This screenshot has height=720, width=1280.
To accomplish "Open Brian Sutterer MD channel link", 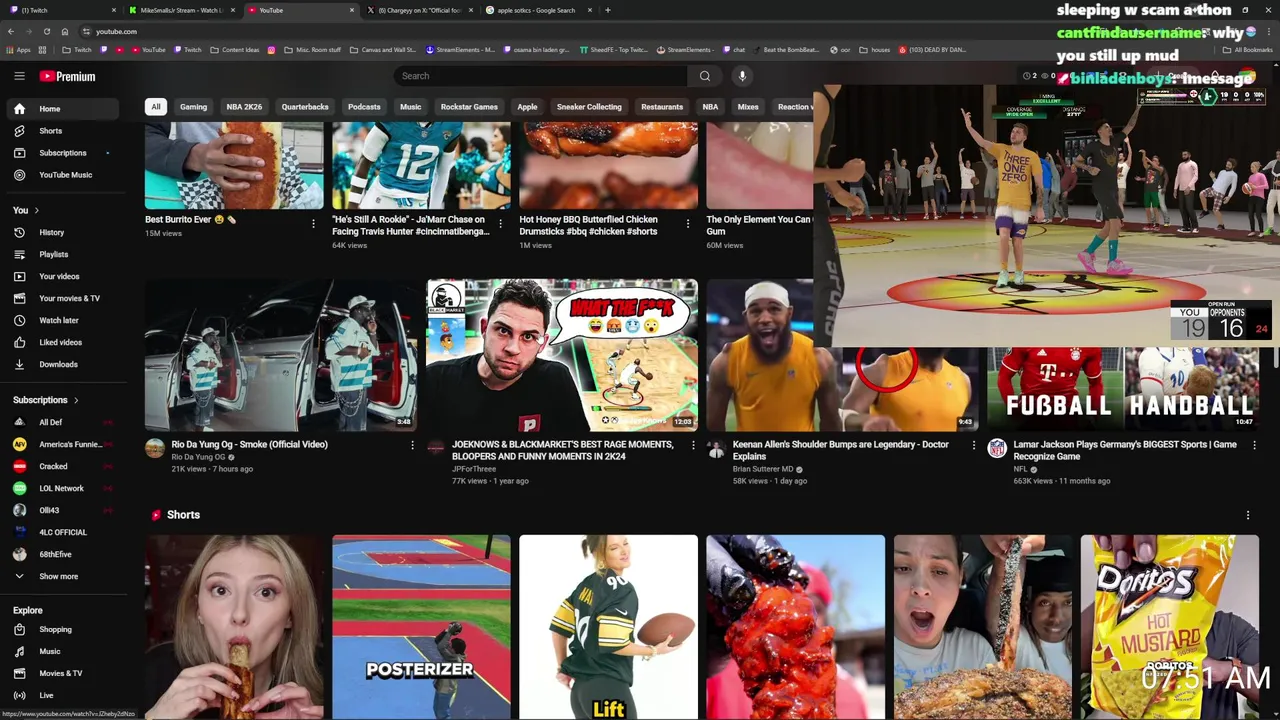I will [x=763, y=469].
